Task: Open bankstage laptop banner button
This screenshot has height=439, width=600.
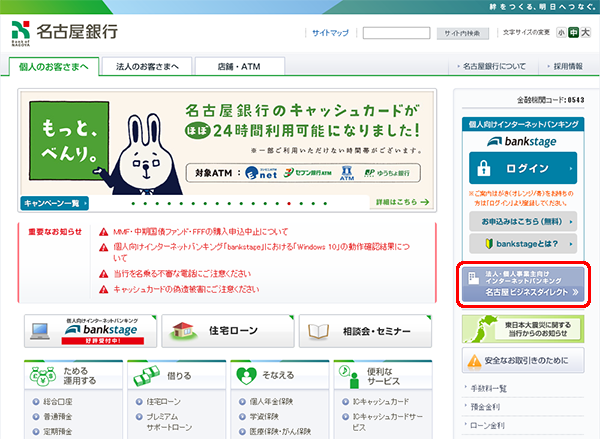Action: click(x=90, y=331)
